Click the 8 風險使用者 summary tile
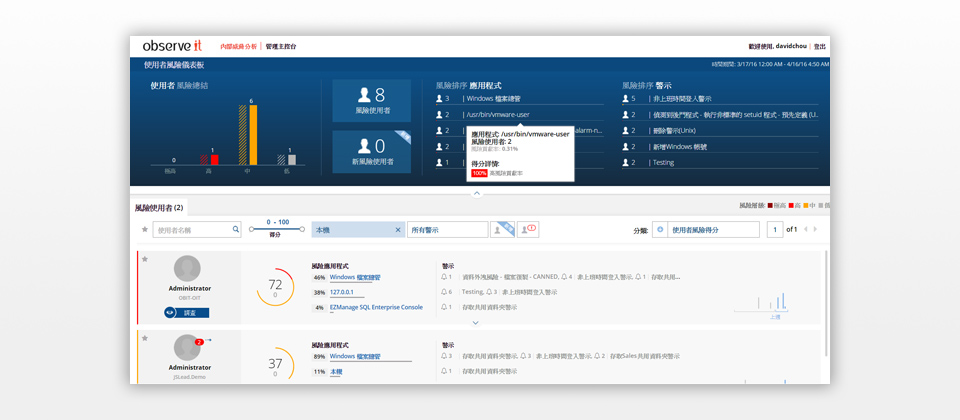Image resolution: width=960 pixels, height=420 pixels. pos(371,101)
